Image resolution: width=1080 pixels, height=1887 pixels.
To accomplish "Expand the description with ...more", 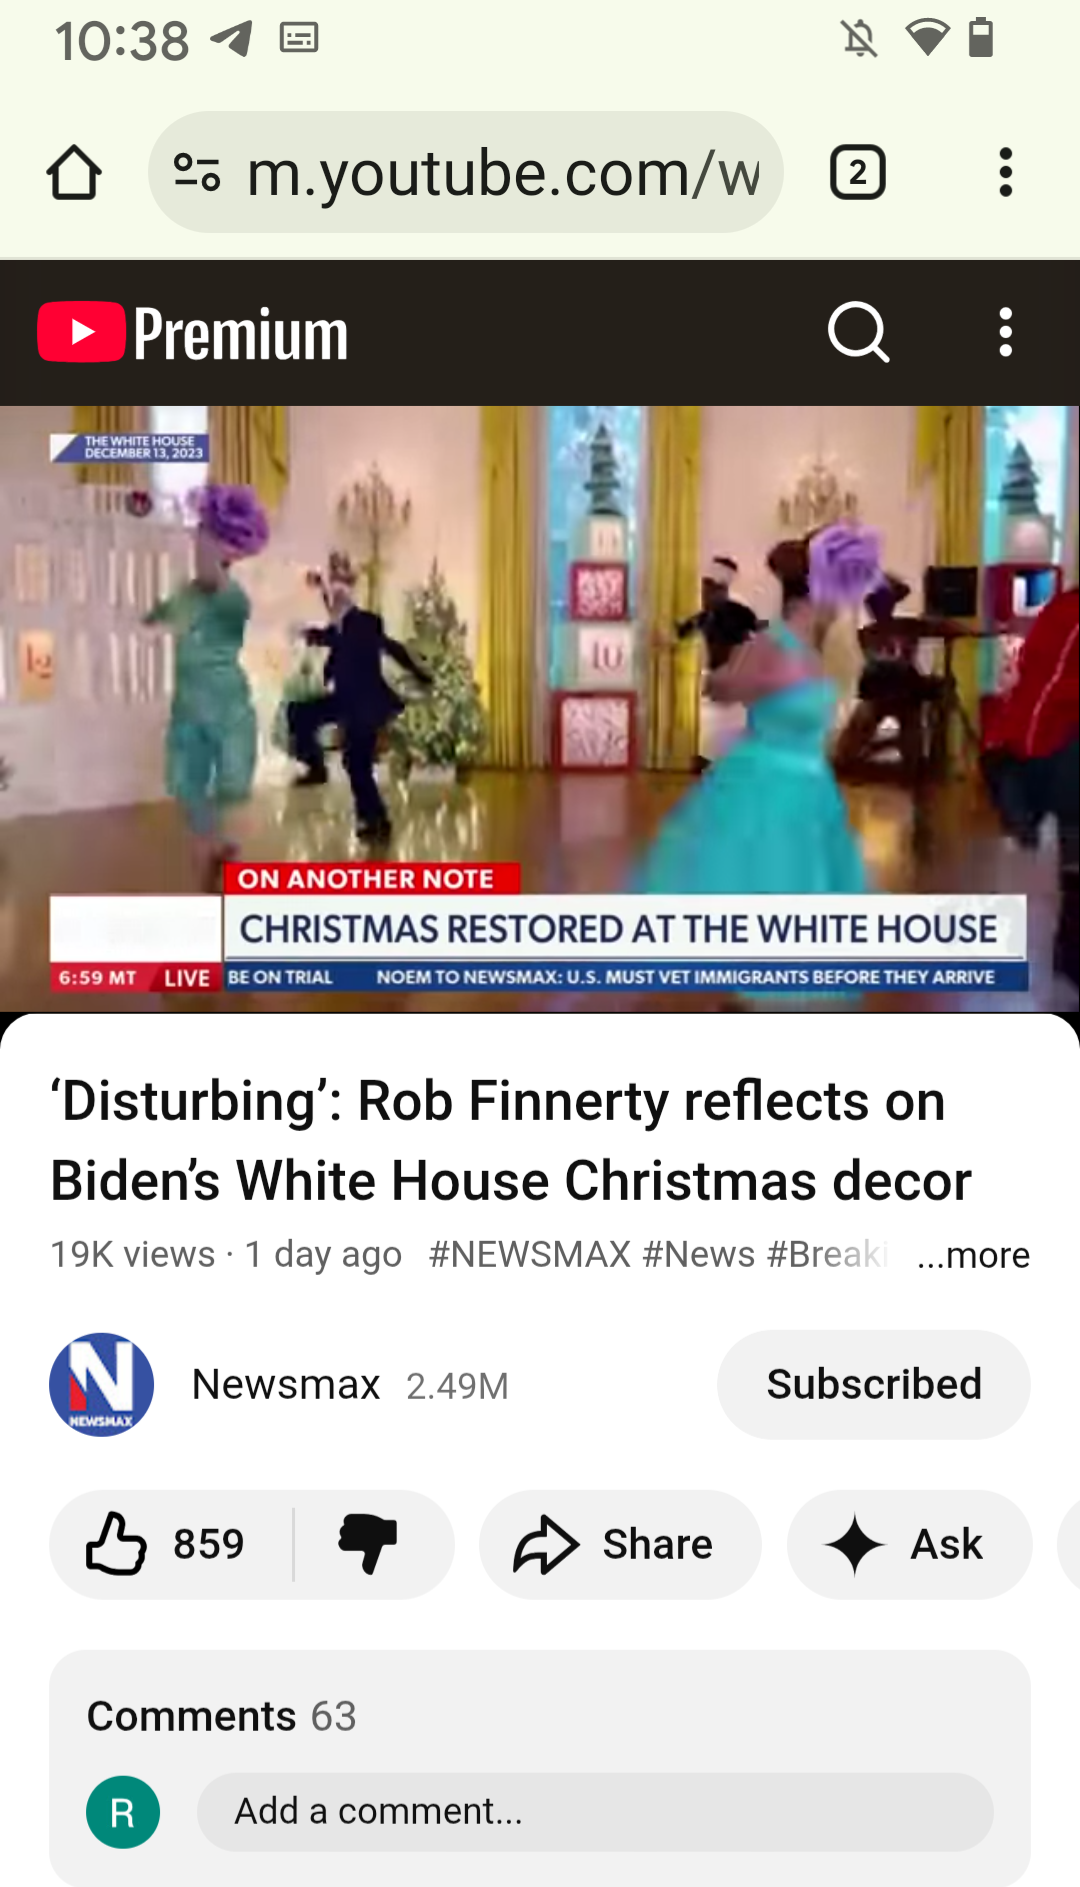I will tap(973, 1255).
